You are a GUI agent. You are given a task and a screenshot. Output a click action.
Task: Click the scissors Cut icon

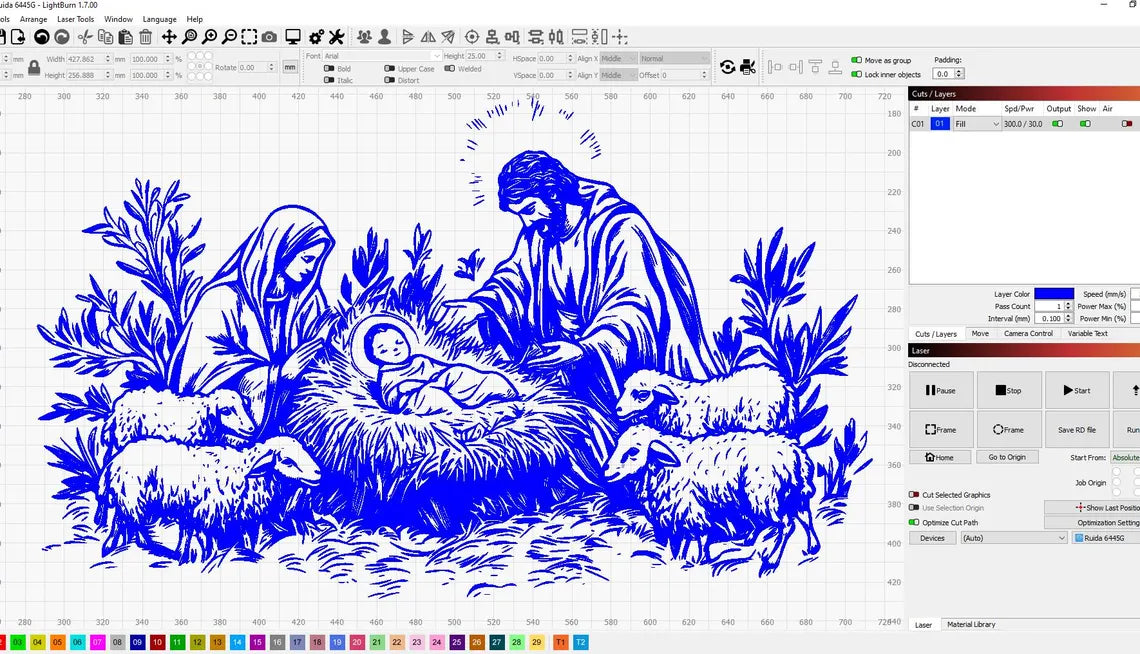[x=85, y=37]
